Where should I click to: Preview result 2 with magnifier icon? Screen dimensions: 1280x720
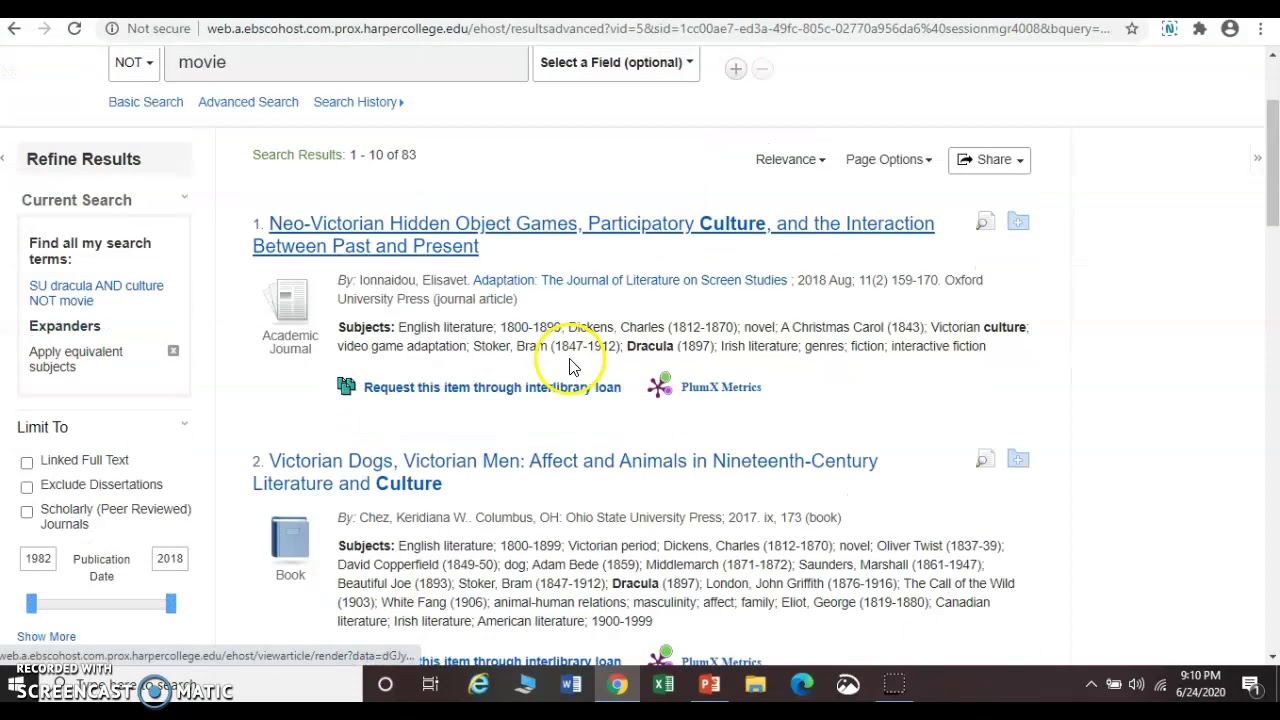[985, 459]
